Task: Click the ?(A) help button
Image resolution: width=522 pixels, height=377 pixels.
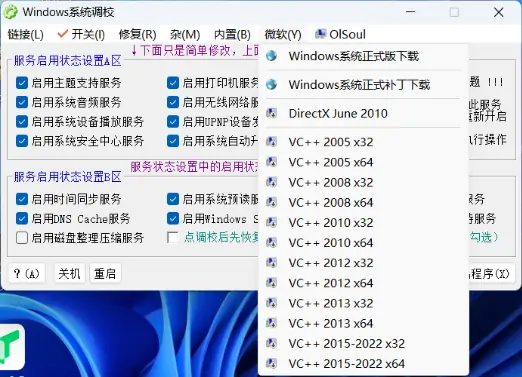Action: click(27, 274)
